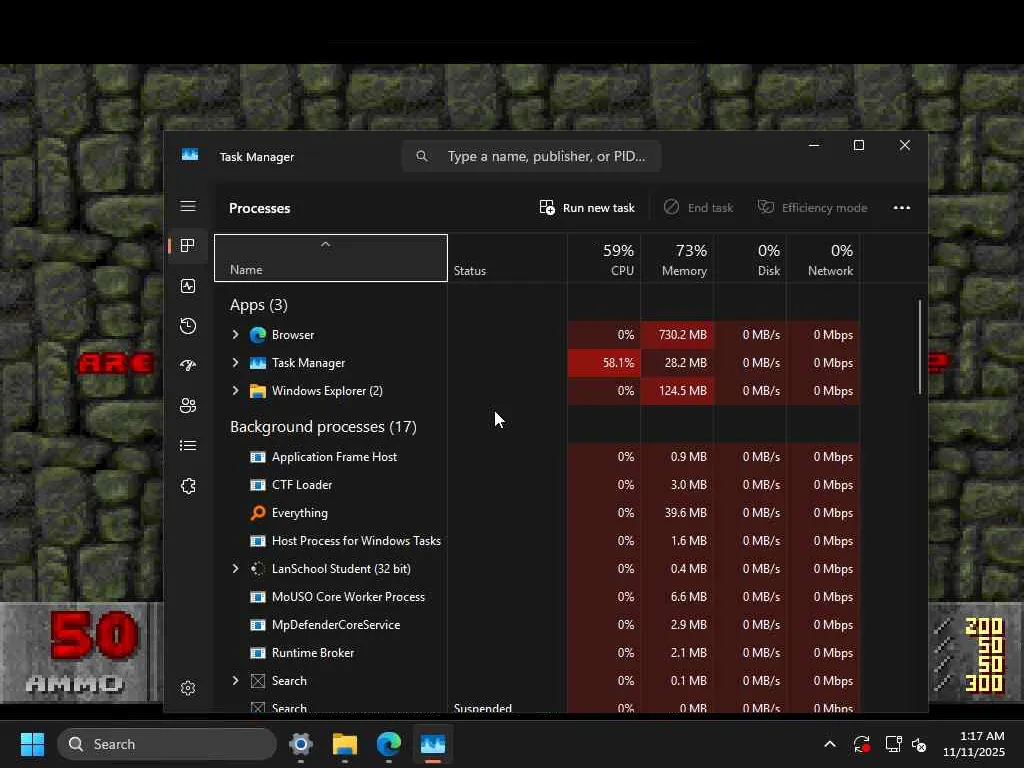This screenshot has width=1024, height=768.
Task: Select the Host Process for Windows Tasks row
Action: [537, 541]
